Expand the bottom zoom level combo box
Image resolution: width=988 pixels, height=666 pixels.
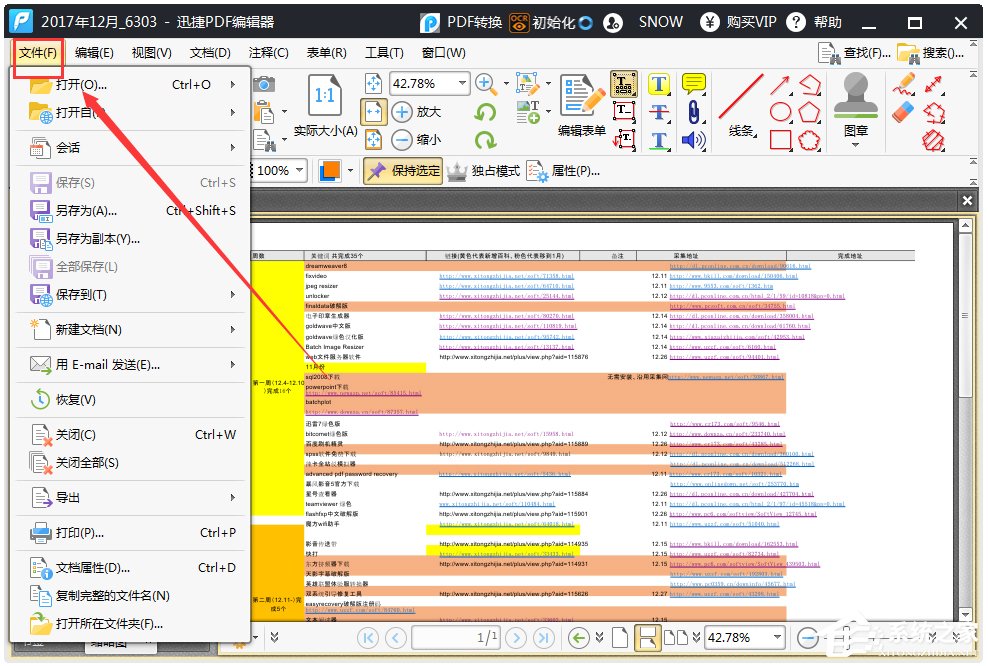pyautogui.click(x=779, y=637)
